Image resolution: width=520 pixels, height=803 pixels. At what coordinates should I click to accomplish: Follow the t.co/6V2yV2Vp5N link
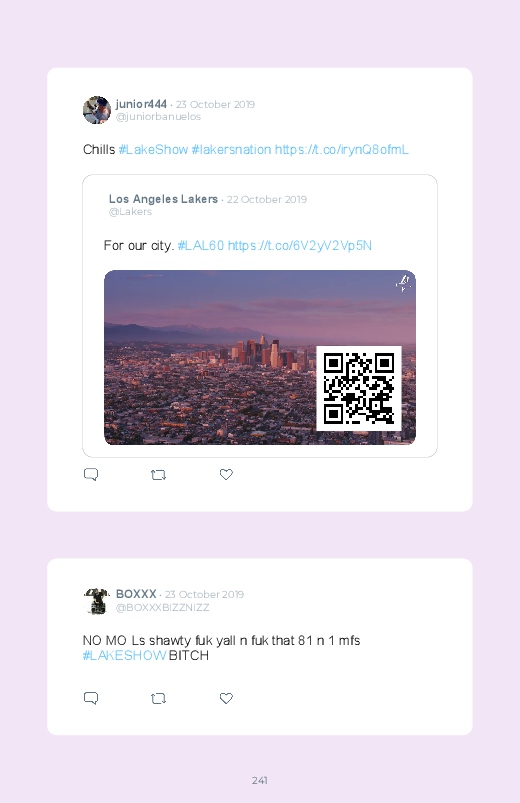click(300, 245)
